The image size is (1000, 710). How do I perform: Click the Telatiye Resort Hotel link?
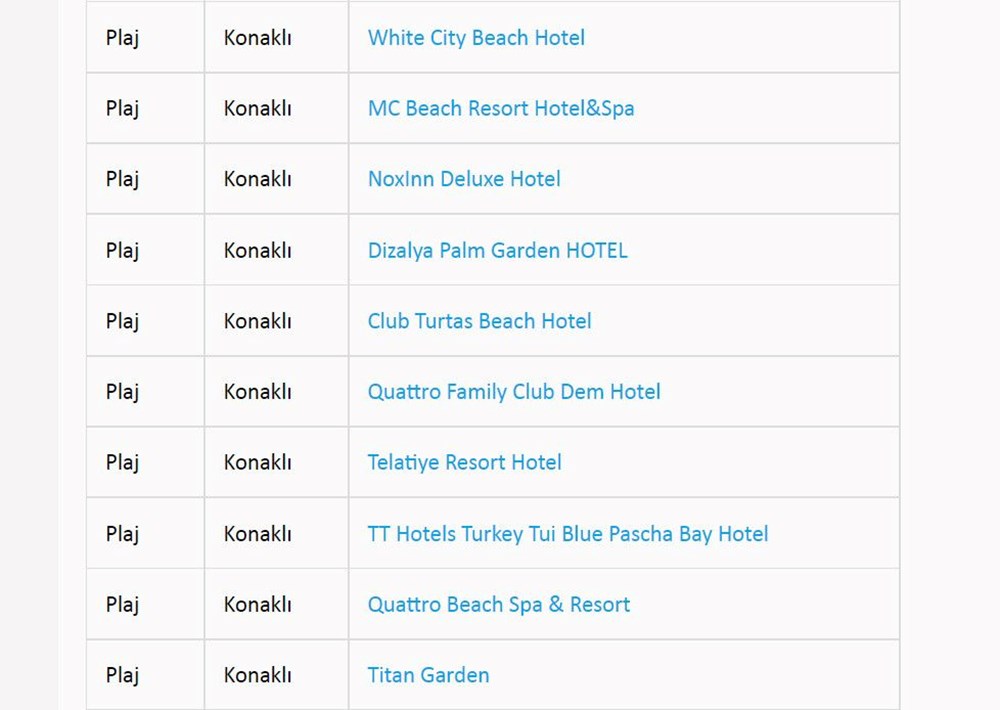point(464,463)
